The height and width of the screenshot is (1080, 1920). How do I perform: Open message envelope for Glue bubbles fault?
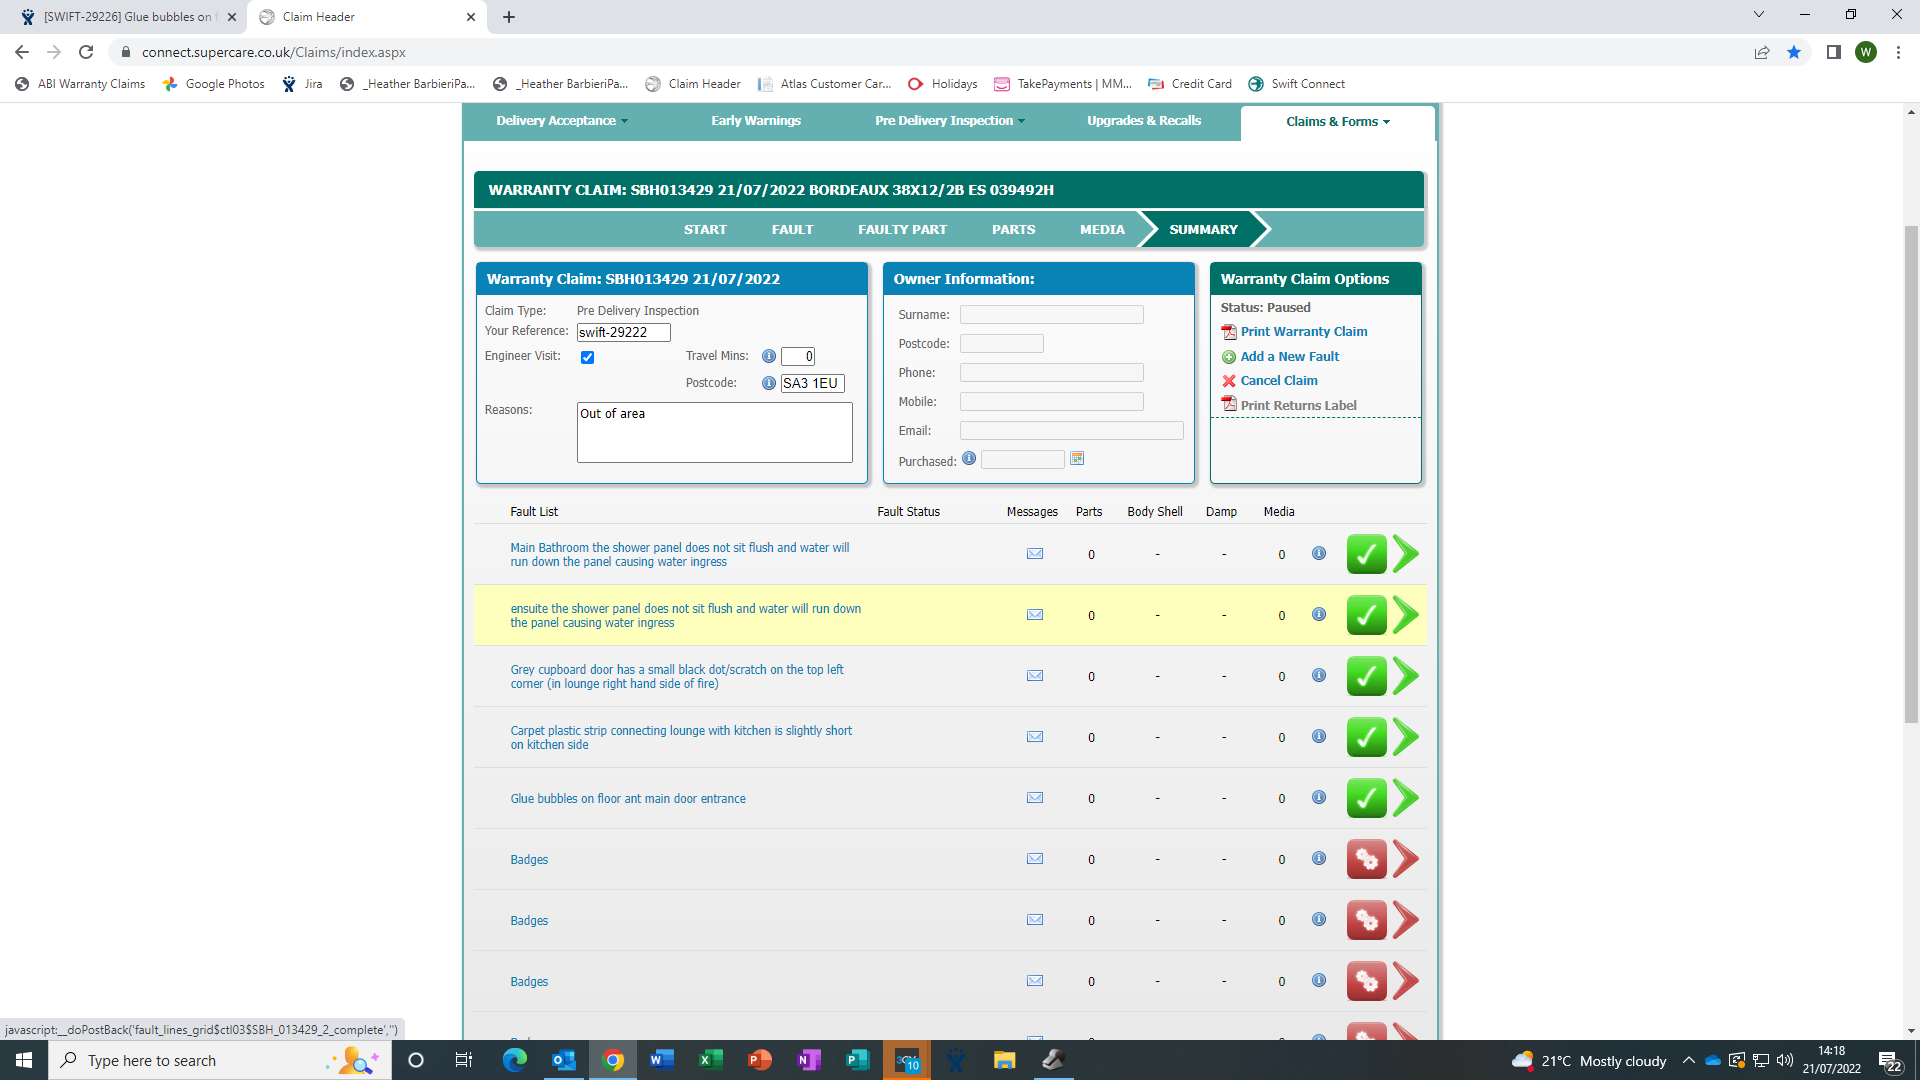(1035, 798)
